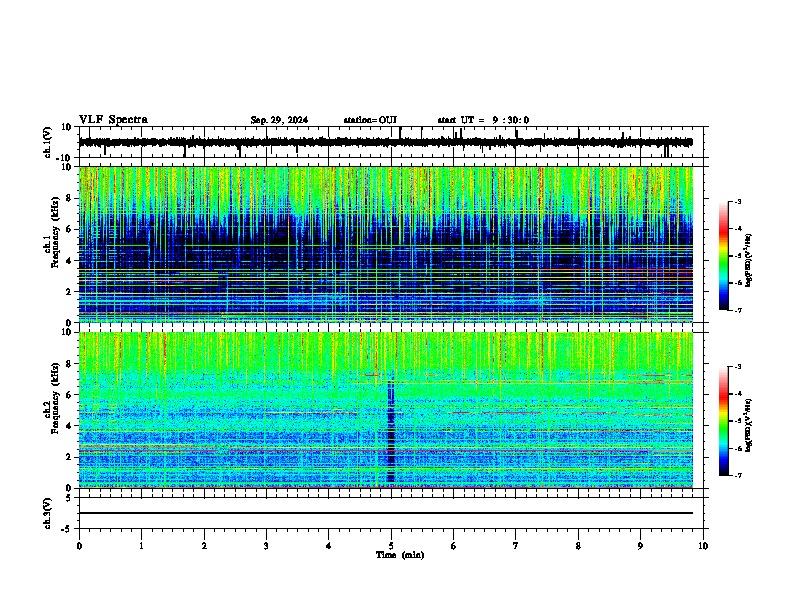Click the ch.1 colorbar "log(PSD)" label
The height and width of the screenshot is (612, 792).
pyautogui.click(x=748, y=260)
